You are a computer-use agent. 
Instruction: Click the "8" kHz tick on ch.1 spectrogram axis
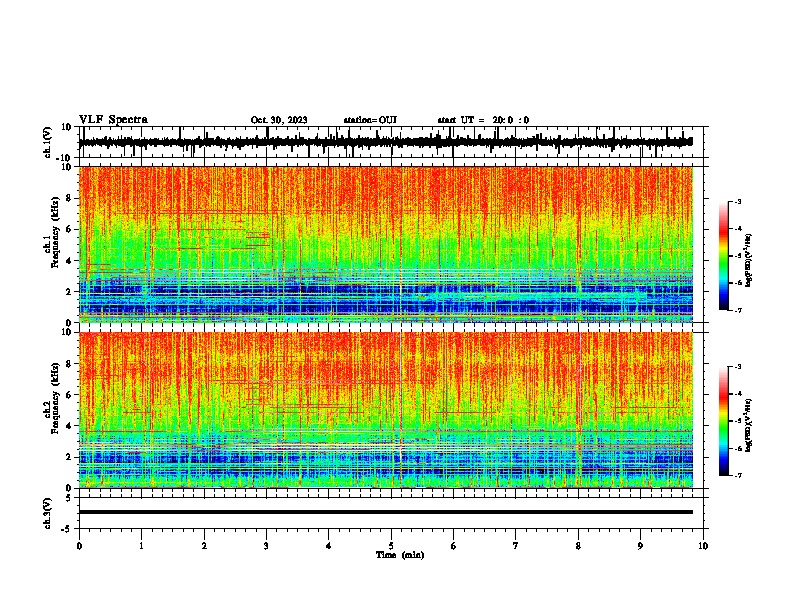tap(69, 198)
